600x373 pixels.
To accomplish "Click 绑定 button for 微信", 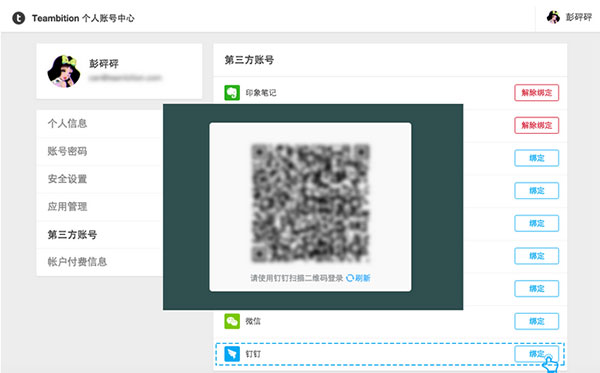I will click(x=536, y=321).
